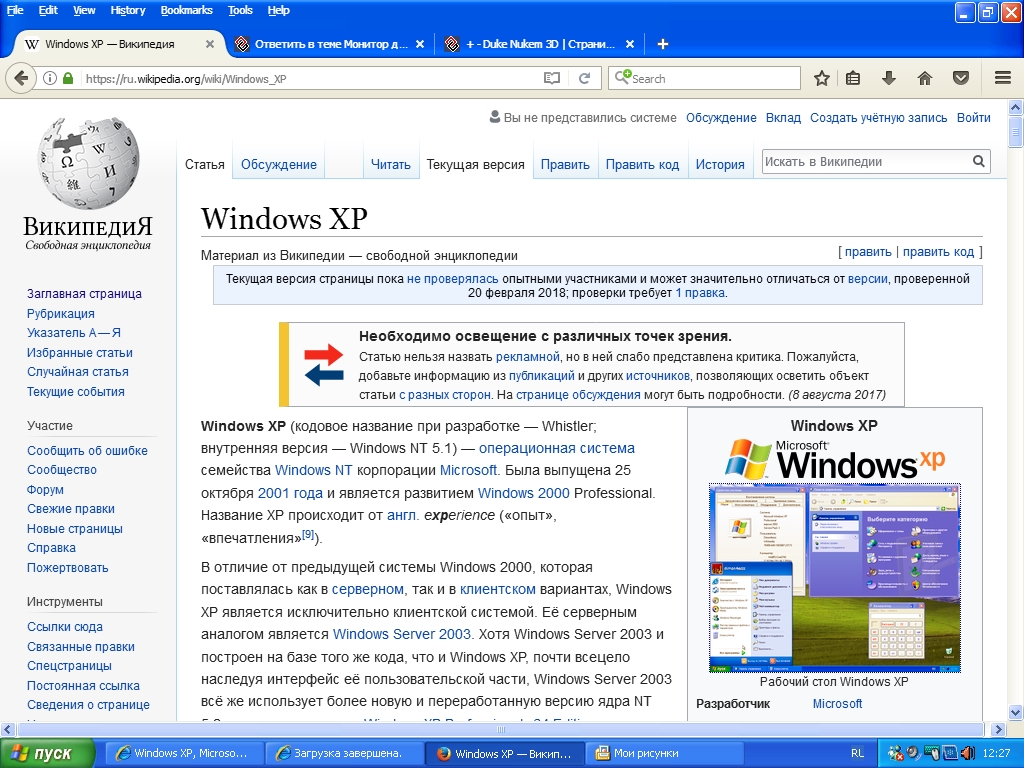Click the vertical scrollbar down arrow
The width and height of the screenshot is (1024, 768).
(1016, 712)
